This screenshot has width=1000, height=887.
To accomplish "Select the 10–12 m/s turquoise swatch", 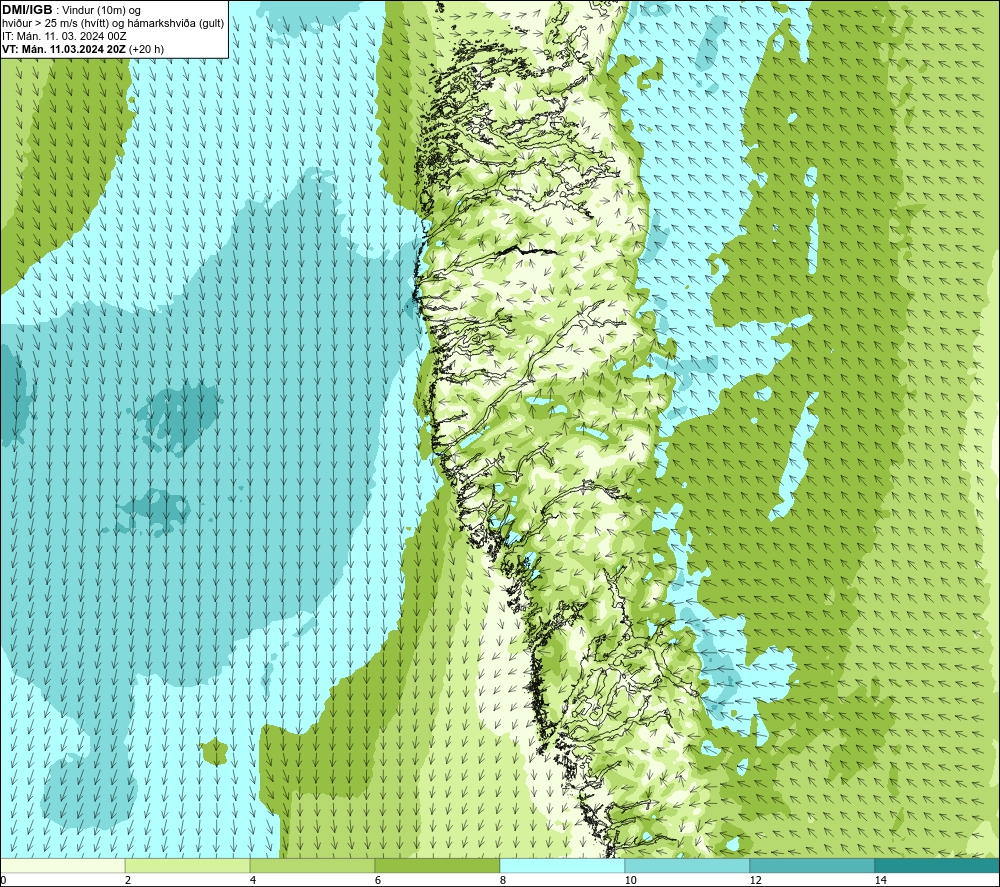I will pyautogui.click(x=688, y=865).
